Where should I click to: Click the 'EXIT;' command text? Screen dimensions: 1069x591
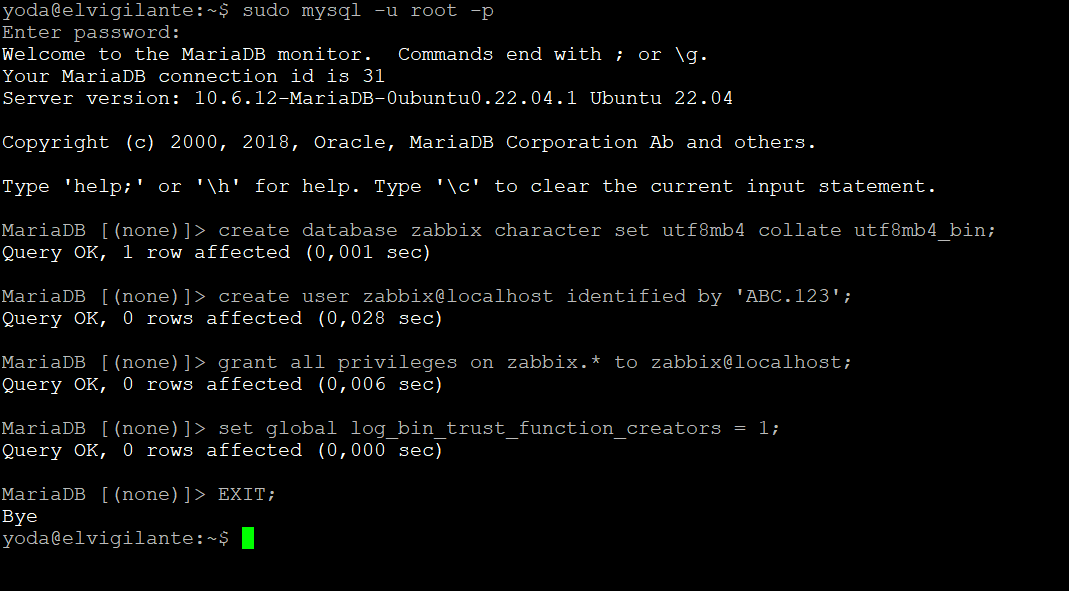(247, 494)
